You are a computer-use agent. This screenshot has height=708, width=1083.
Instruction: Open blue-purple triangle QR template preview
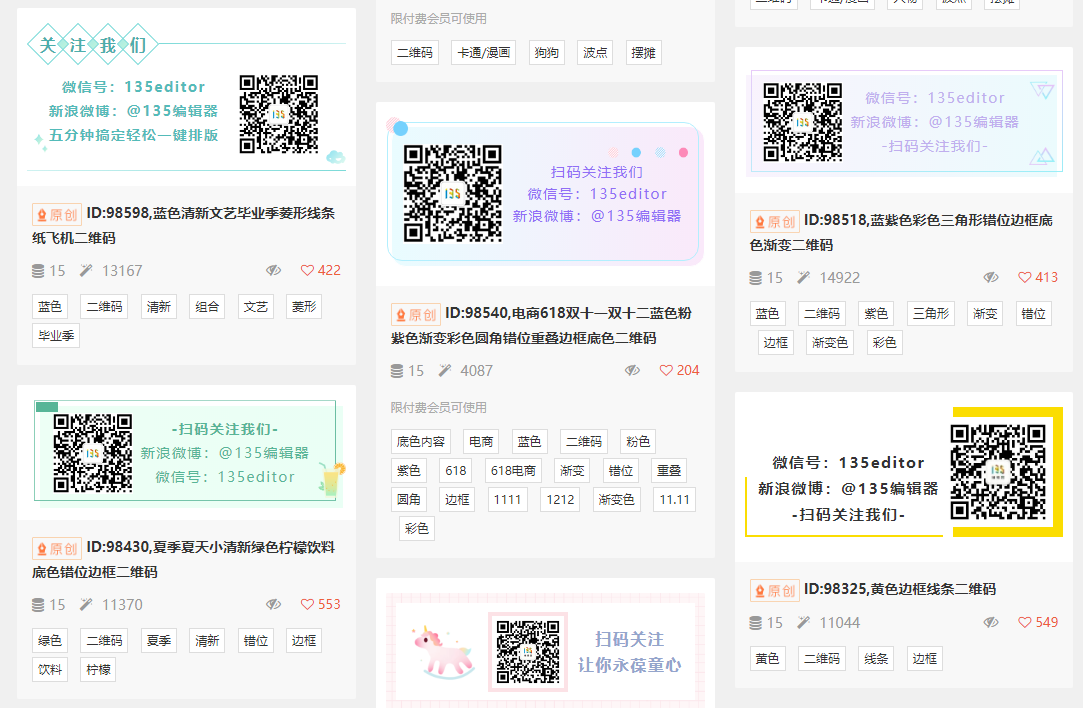tap(904, 120)
